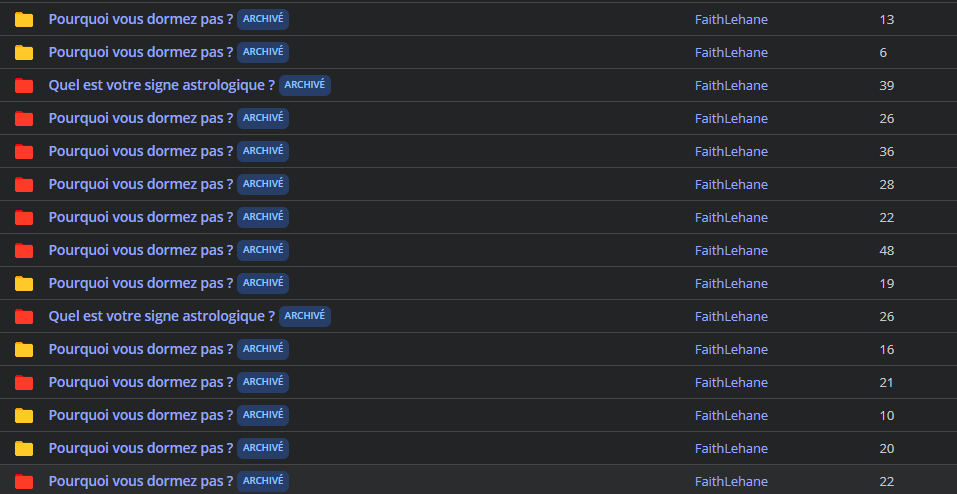Viewport: 957px width, 494px height.
Task: Click the red folder icon beside the 39-reply astrologique topic
Action: pos(24,85)
